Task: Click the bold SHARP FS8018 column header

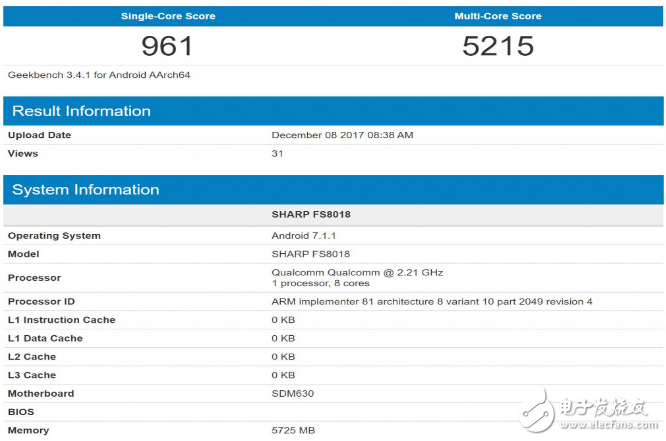Action: click(311, 215)
